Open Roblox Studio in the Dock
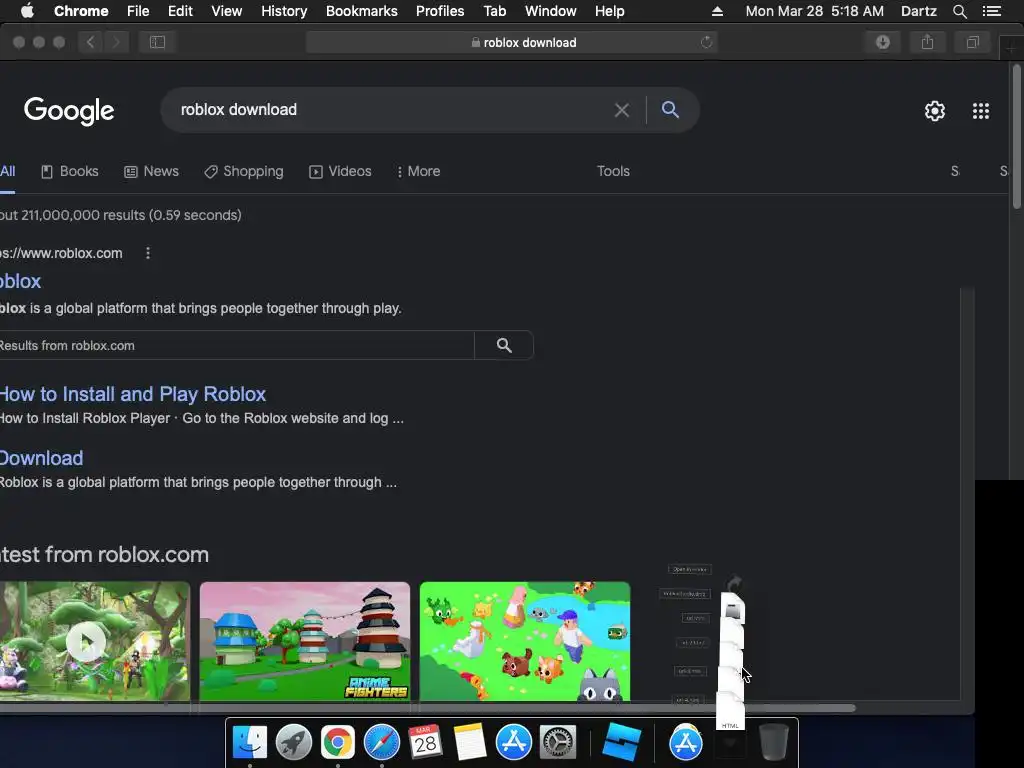The image size is (1024, 768). pyautogui.click(x=622, y=743)
